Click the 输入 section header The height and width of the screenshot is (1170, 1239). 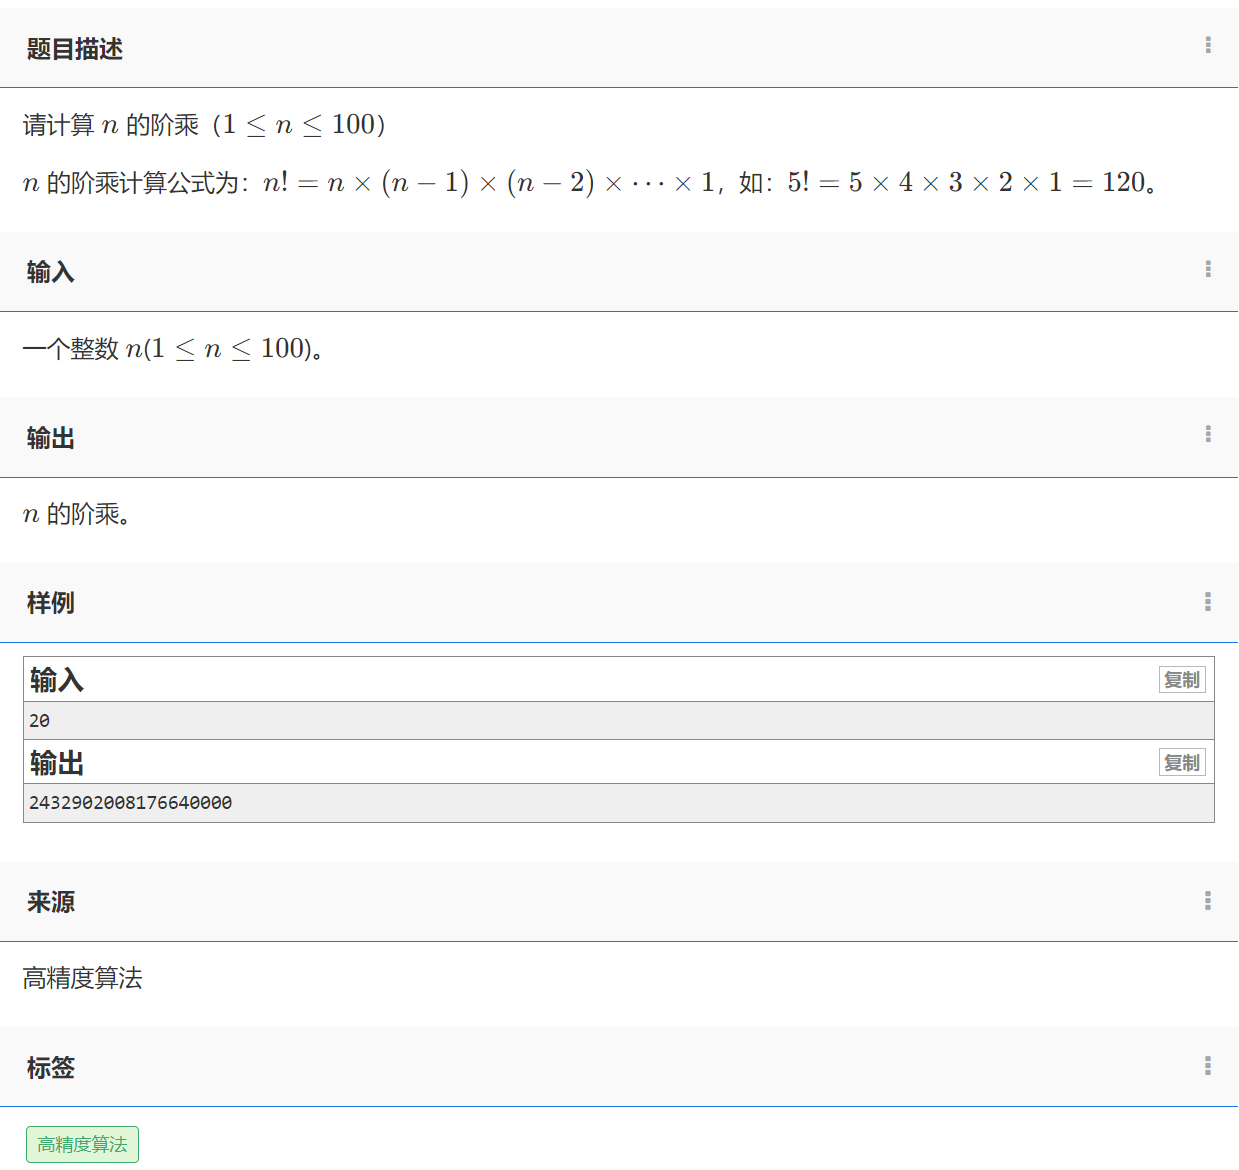click(x=51, y=271)
